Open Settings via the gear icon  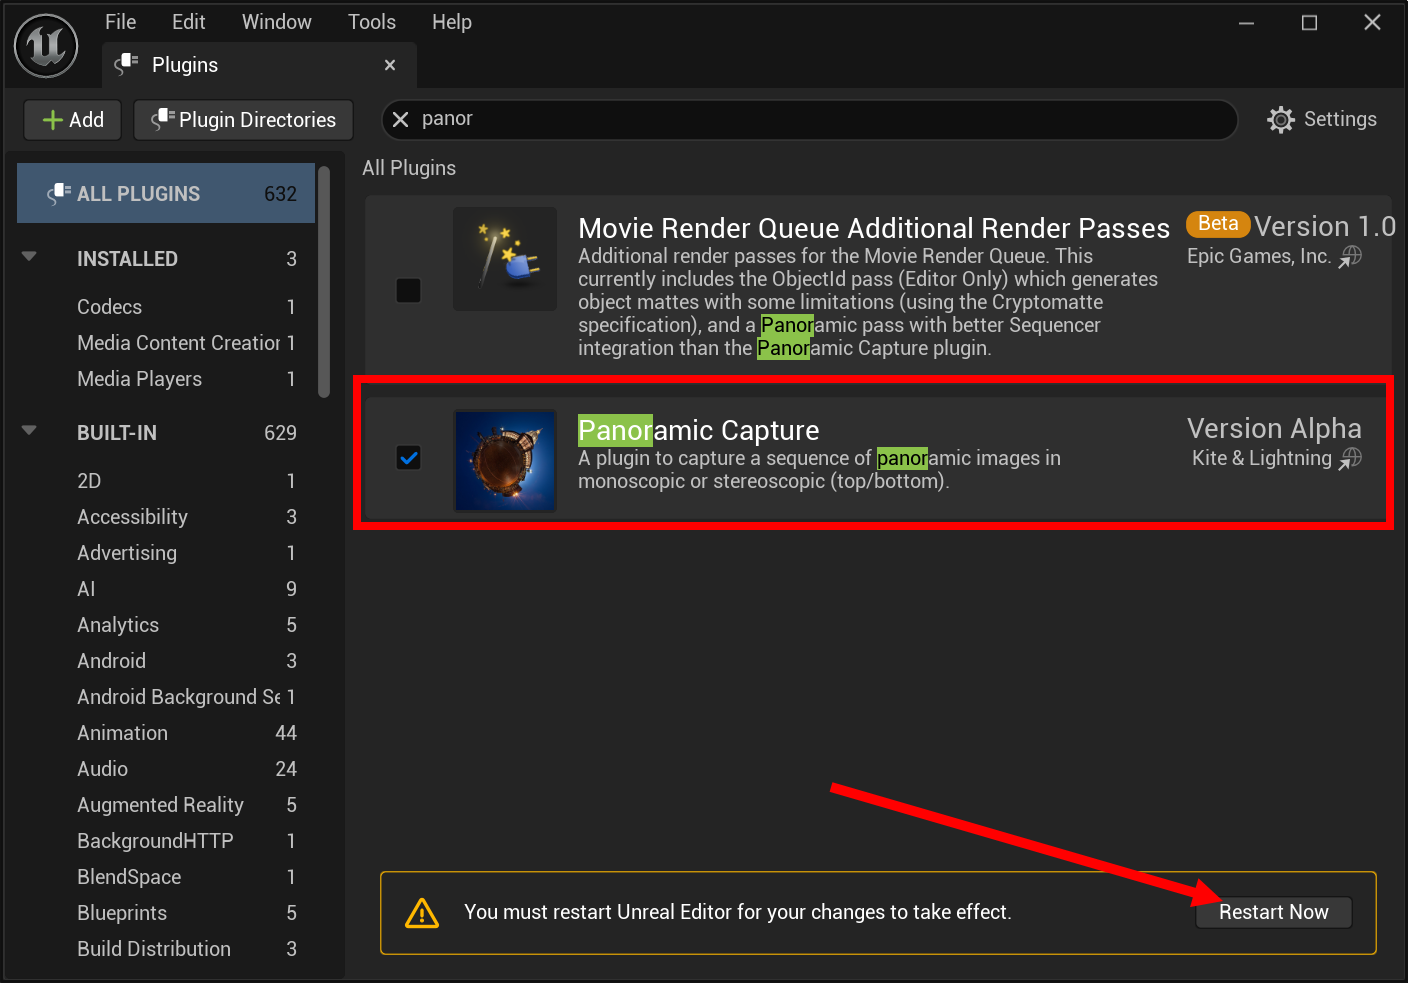tap(1280, 120)
